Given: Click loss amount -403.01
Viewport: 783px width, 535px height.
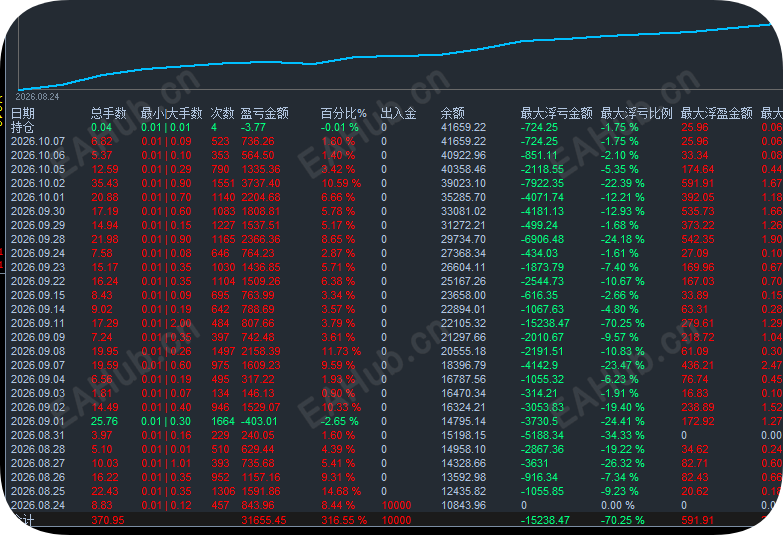Looking at the screenshot, I should pos(259,421).
